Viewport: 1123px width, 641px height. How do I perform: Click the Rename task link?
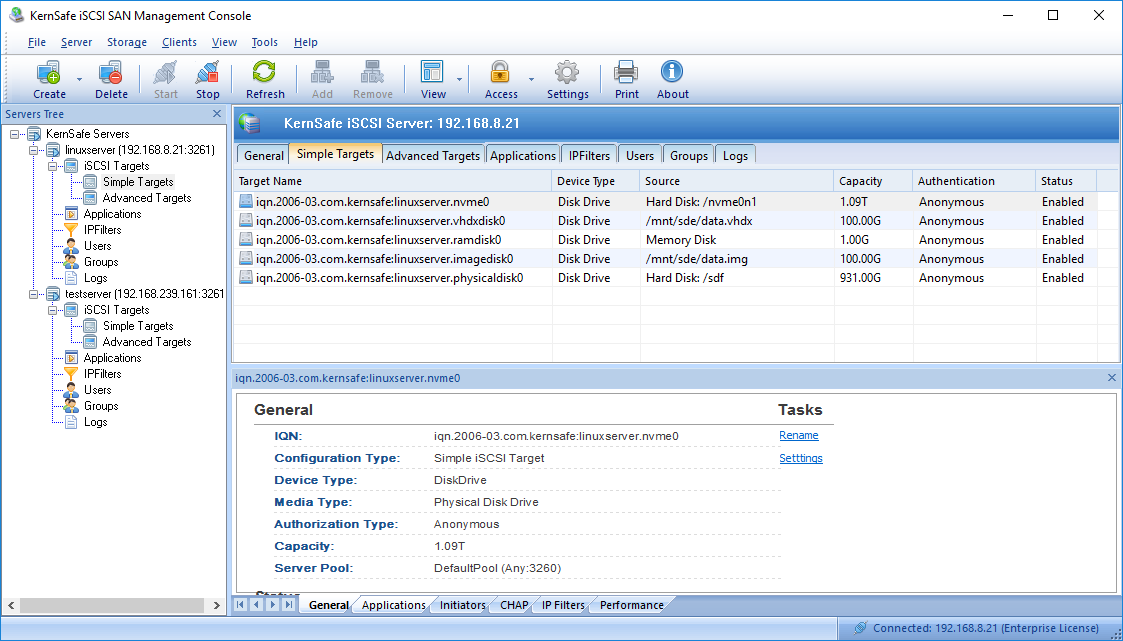[799, 435]
